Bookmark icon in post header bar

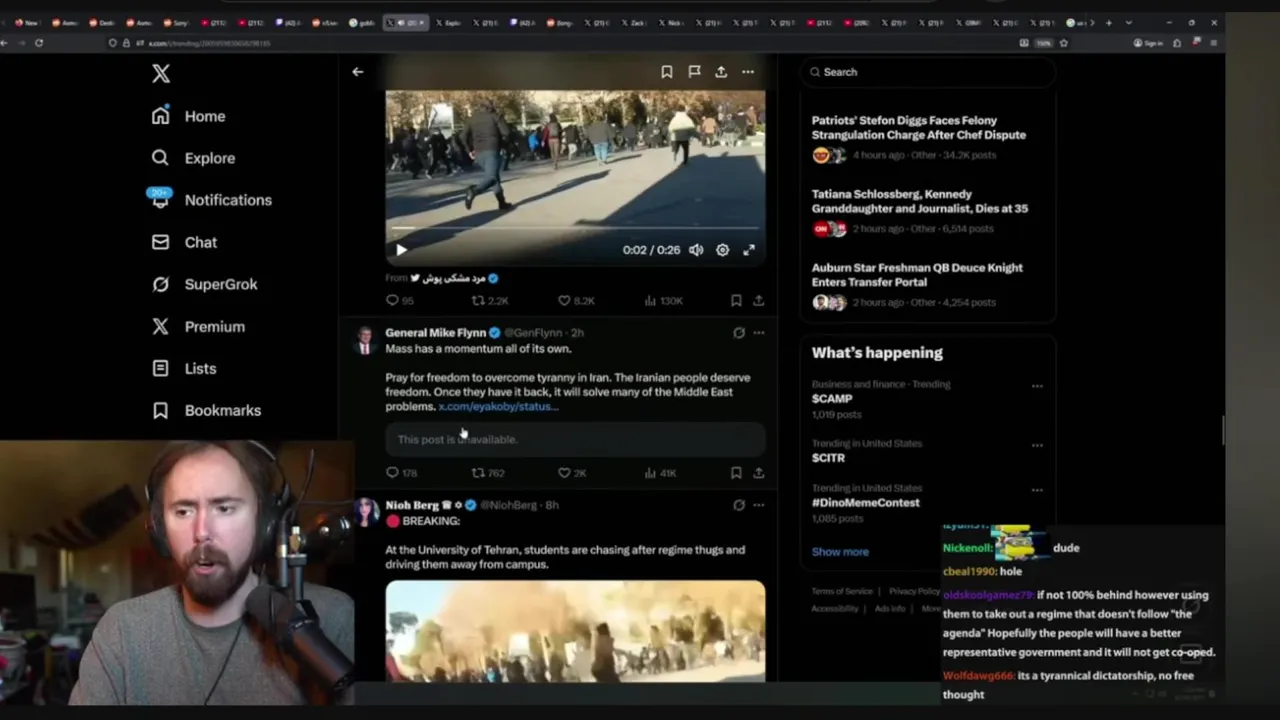[666, 72]
